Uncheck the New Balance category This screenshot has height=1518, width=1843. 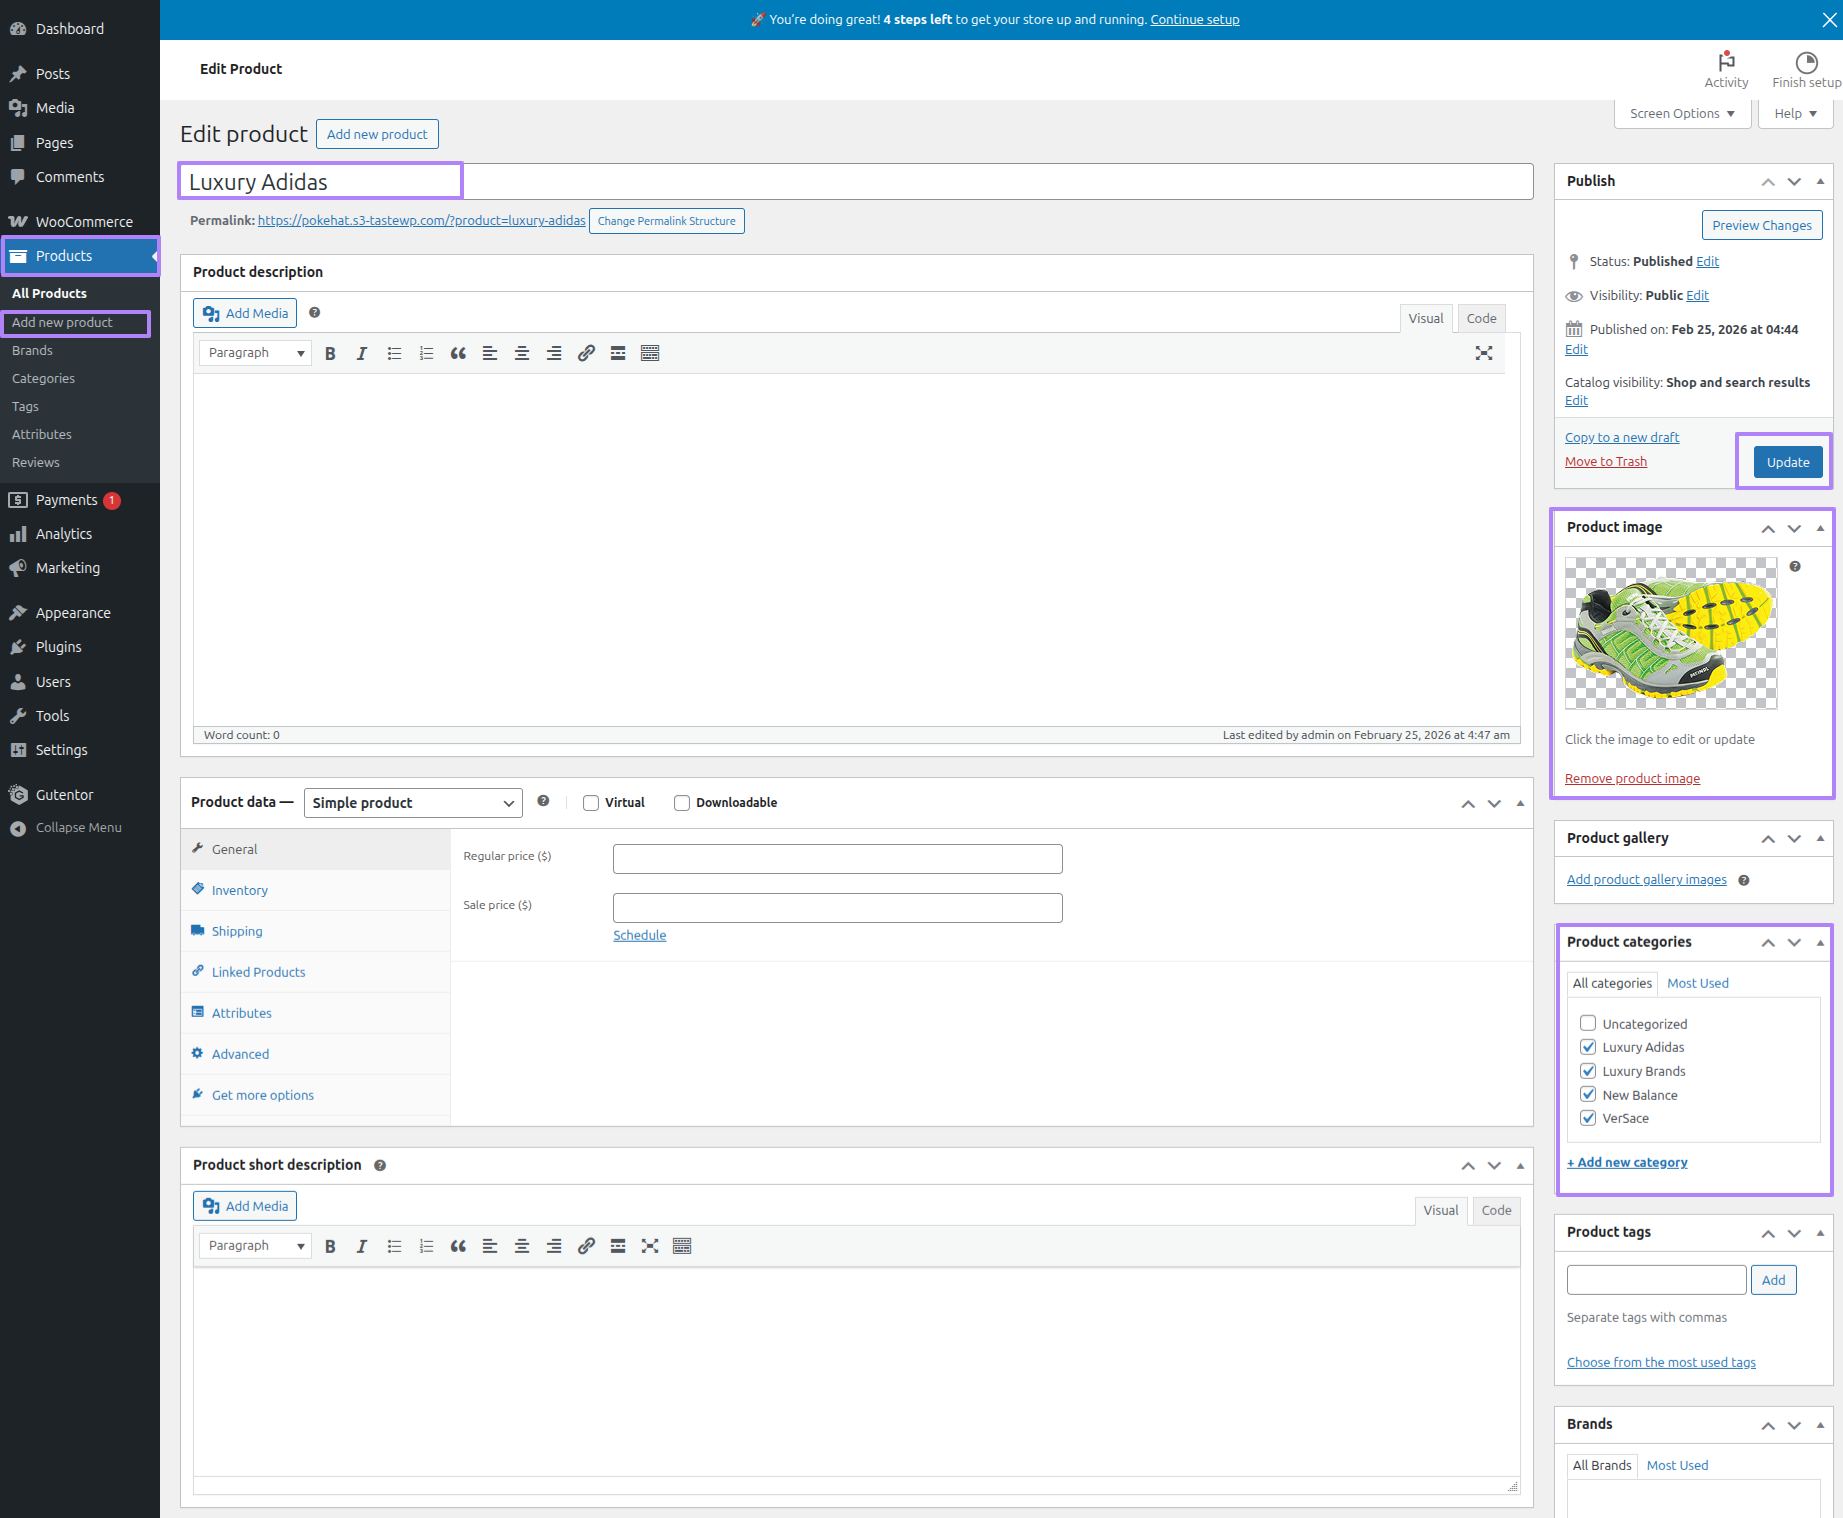pos(1588,1095)
